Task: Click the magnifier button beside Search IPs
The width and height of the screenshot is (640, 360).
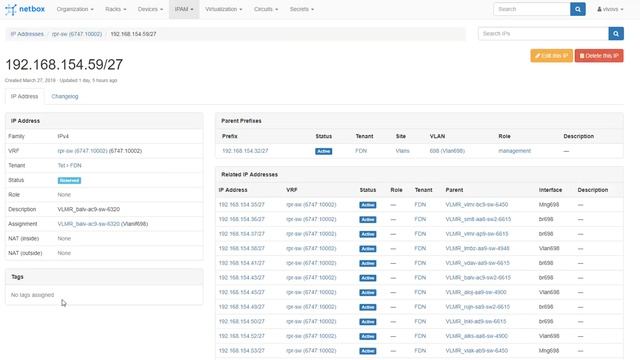Action: point(616,33)
